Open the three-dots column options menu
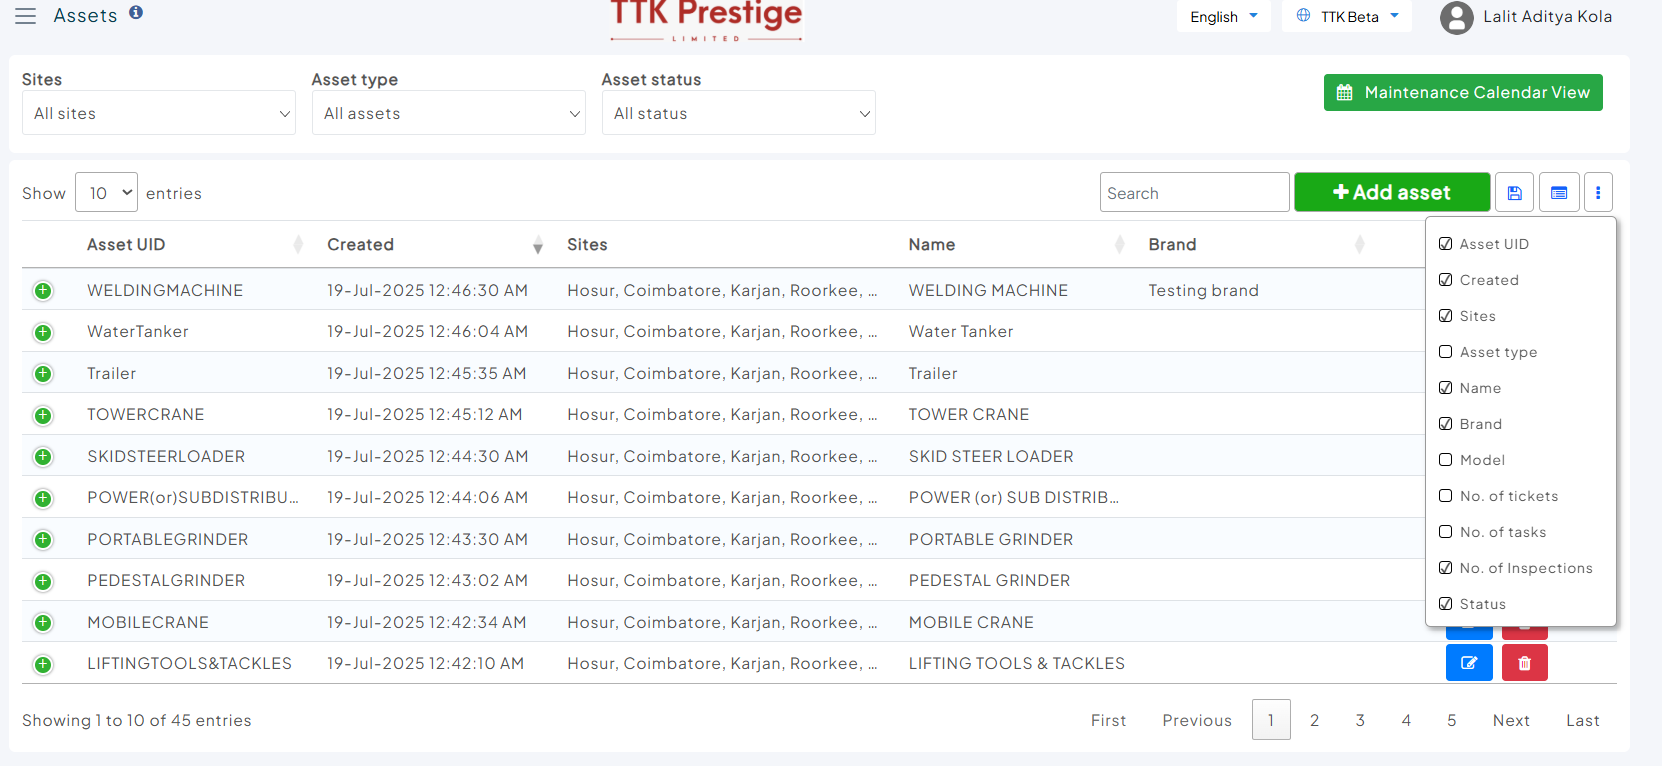 [1597, 193]
